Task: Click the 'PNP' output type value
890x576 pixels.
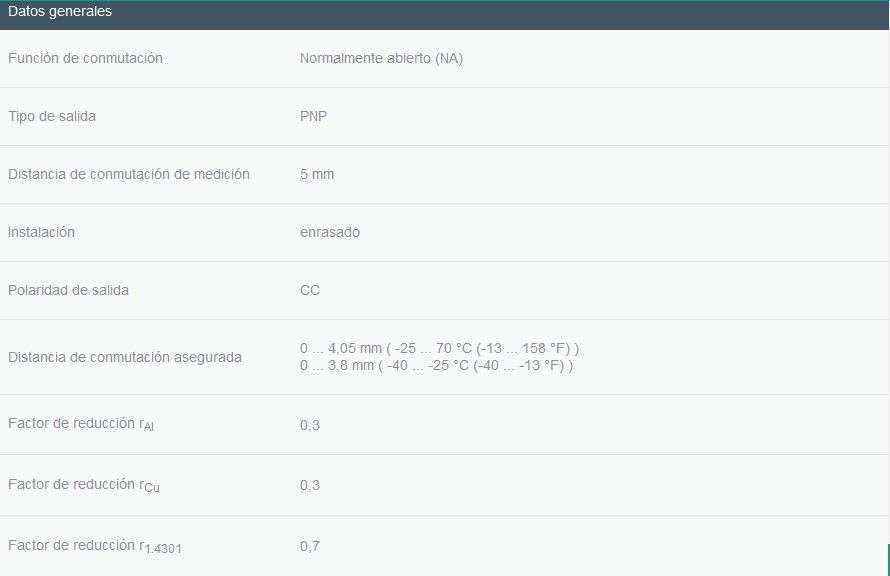Action: point(313,116)
